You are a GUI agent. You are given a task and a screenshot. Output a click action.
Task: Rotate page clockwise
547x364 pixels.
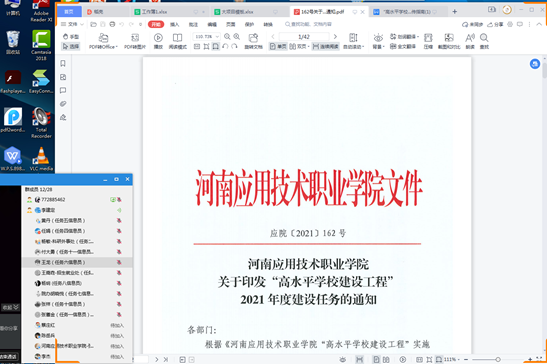pos(234,46)
